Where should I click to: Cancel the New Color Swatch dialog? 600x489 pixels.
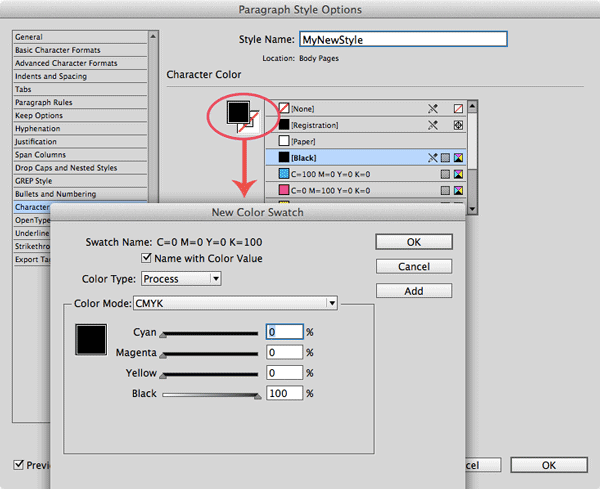tap(414, 266)
